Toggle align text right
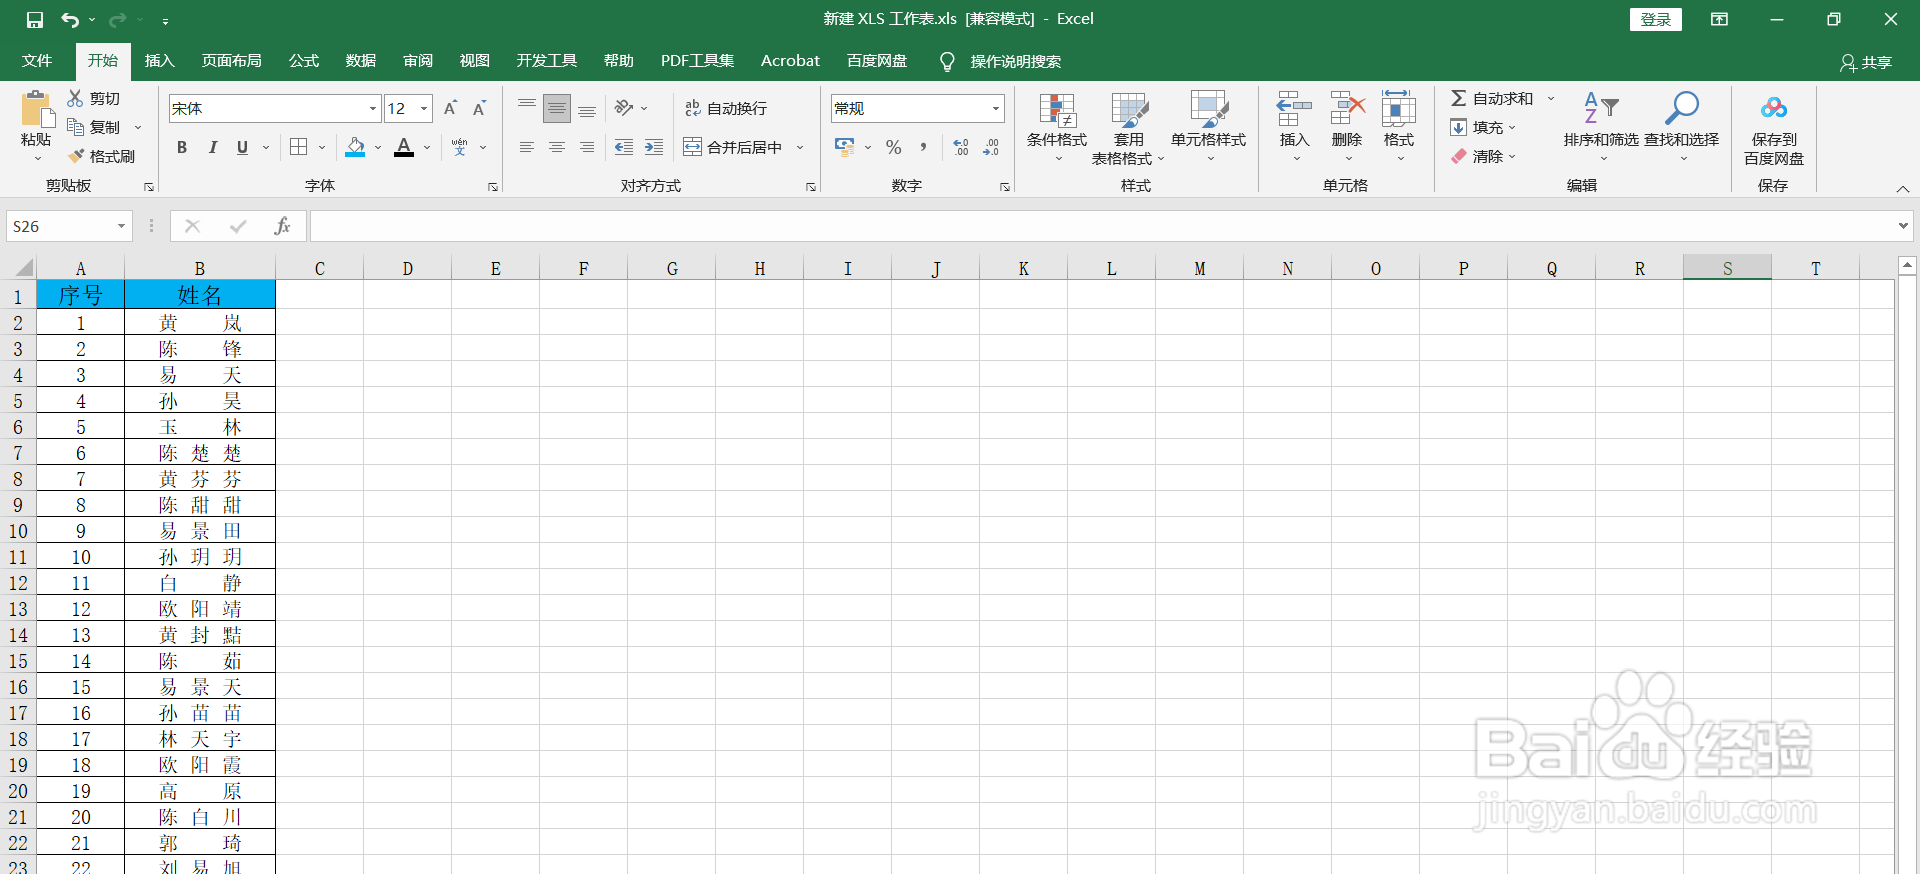Screen dimensions: 1920x874 pyautogui.click(x=587, y=147)
